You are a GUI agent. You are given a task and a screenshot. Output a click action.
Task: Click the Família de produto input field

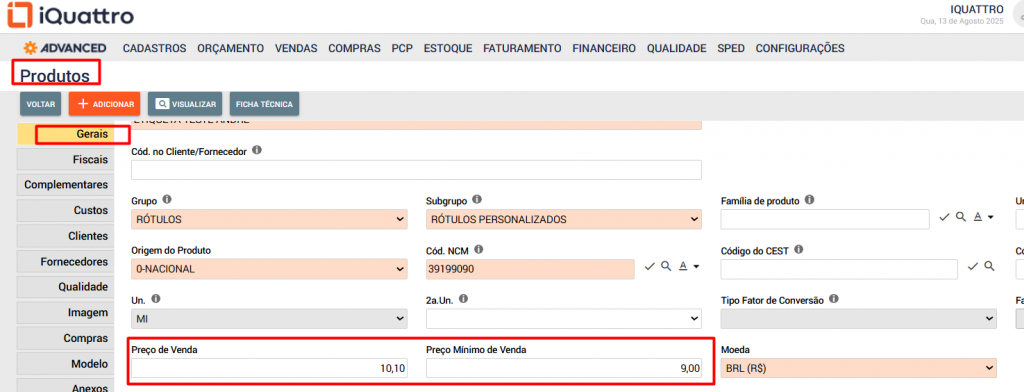point(825,220)
